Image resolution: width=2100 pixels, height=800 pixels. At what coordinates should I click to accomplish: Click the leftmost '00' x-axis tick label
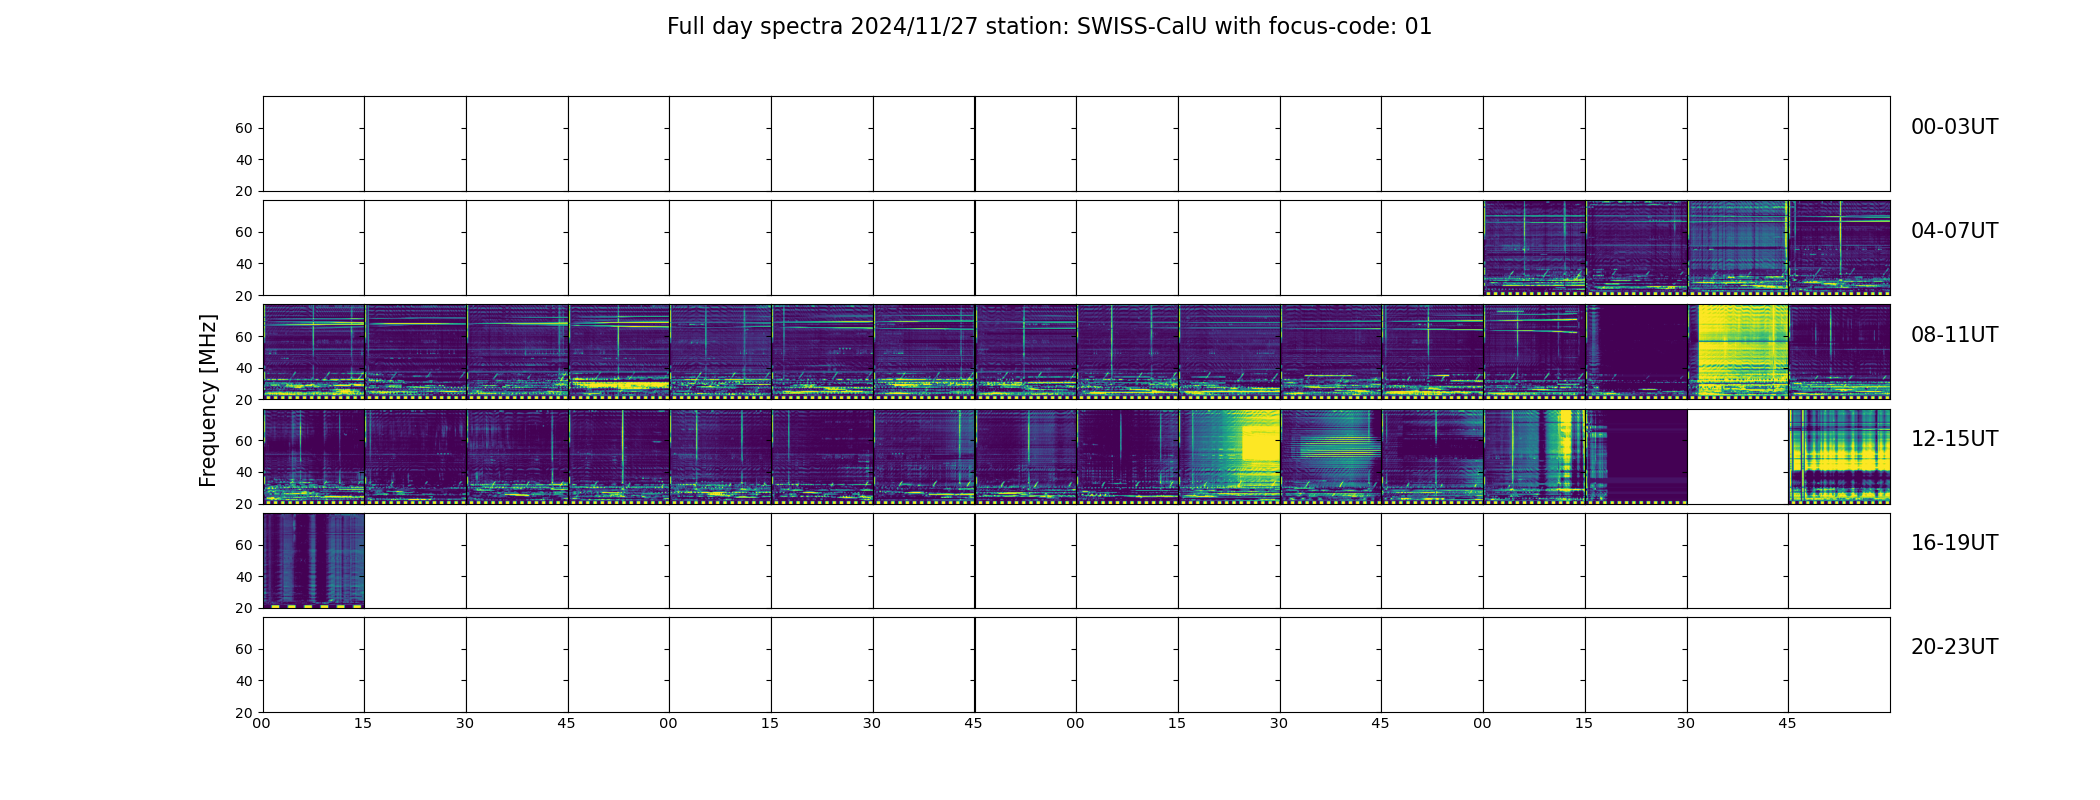click(261, 723)
